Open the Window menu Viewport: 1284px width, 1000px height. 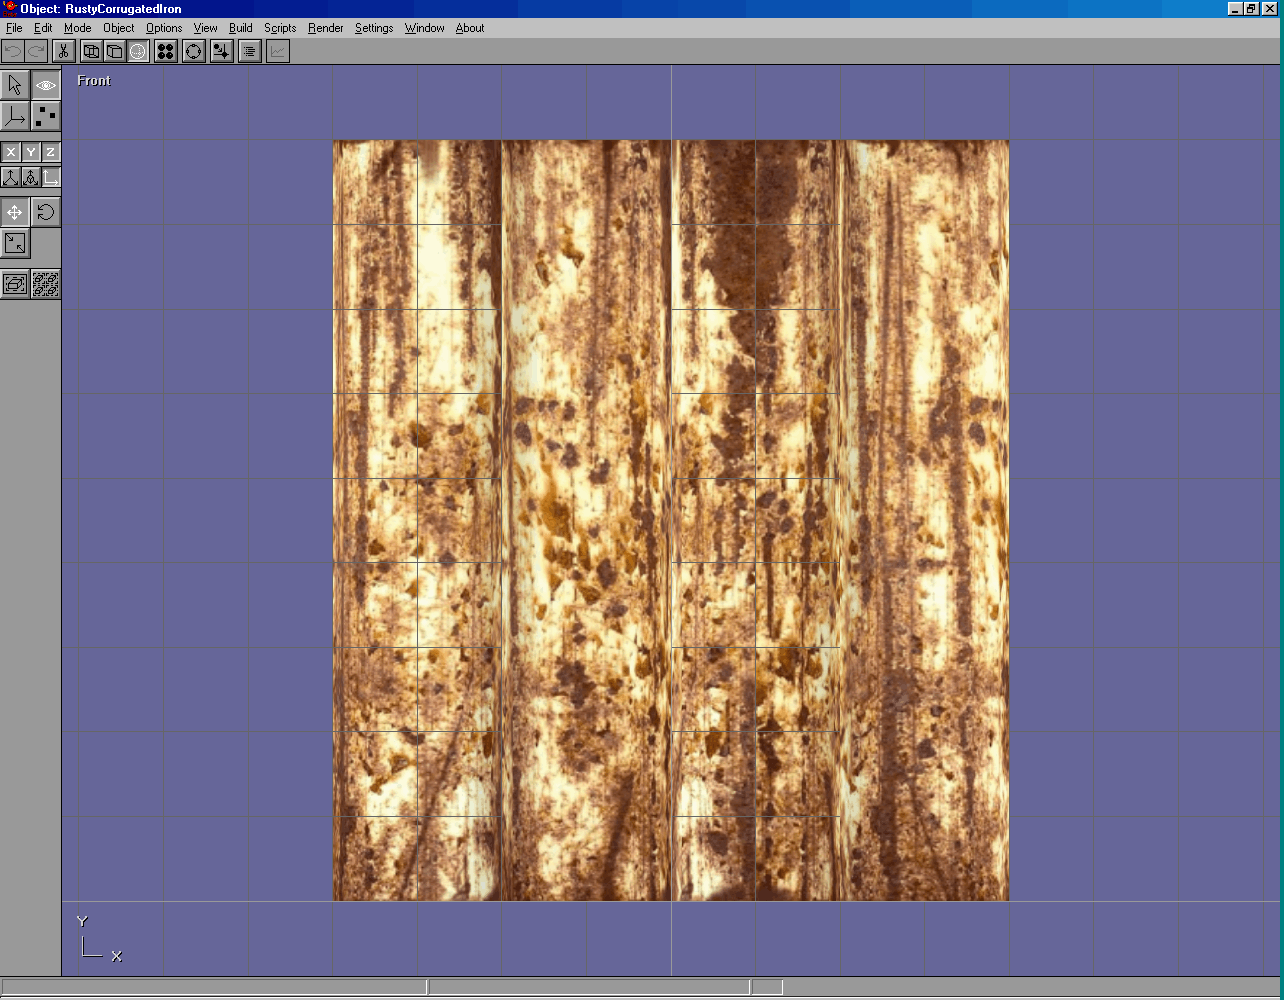[x=425, y=28]
